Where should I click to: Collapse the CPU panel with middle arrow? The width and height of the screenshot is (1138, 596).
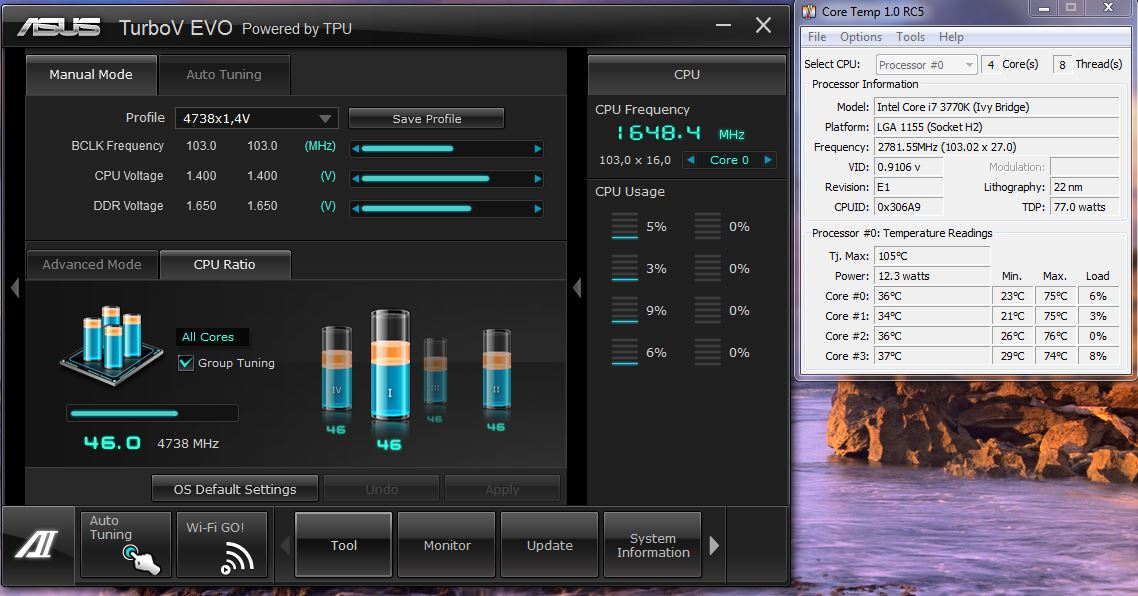click(577, 288)
